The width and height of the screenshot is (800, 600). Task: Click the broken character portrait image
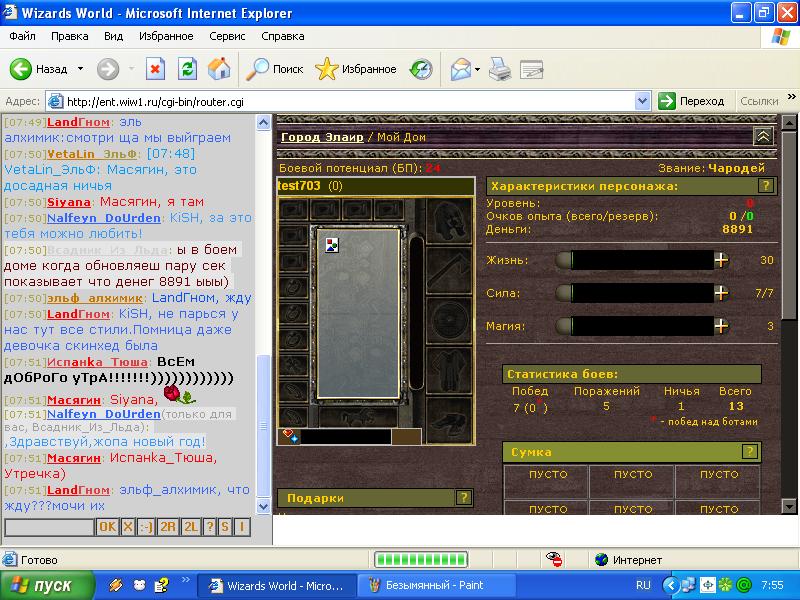332,245
